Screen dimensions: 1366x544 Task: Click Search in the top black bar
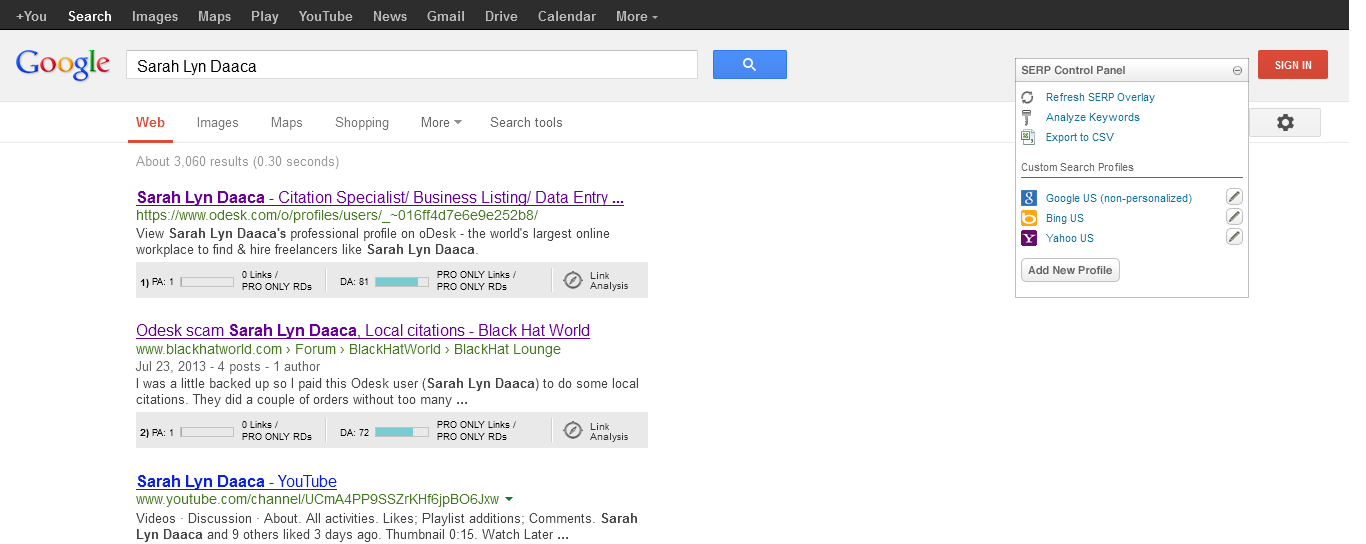point(90,16)
